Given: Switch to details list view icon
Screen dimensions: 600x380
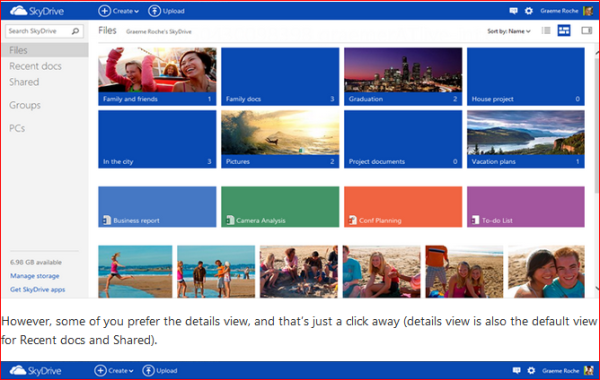Looking at the screenshot, I should (x=546, y=31).
